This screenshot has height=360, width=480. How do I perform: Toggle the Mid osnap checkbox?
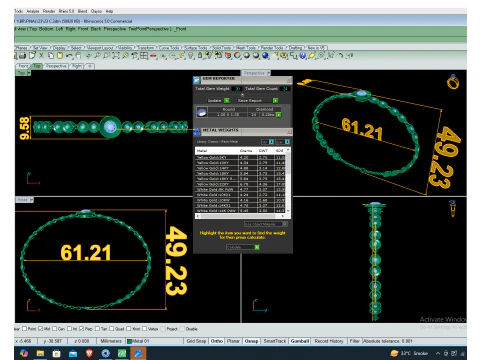coord(40,329)
